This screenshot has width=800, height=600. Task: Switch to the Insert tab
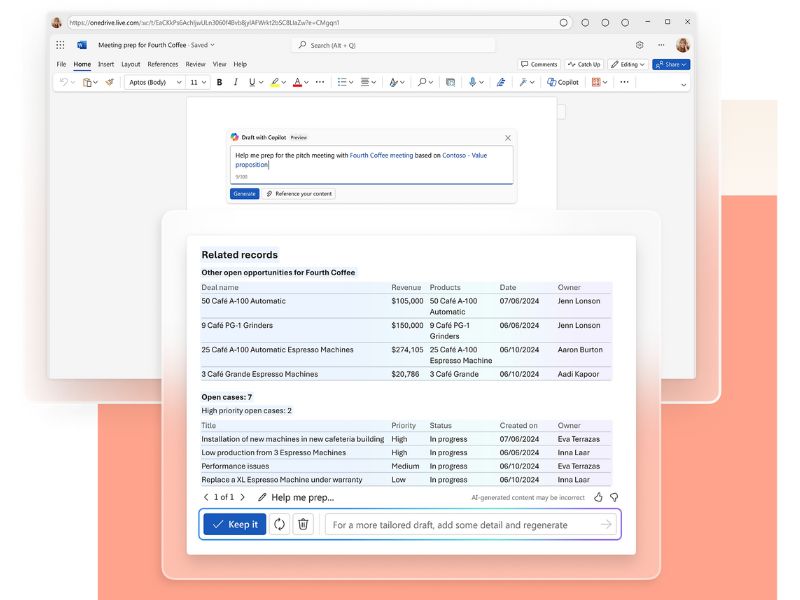coord(104,64)
